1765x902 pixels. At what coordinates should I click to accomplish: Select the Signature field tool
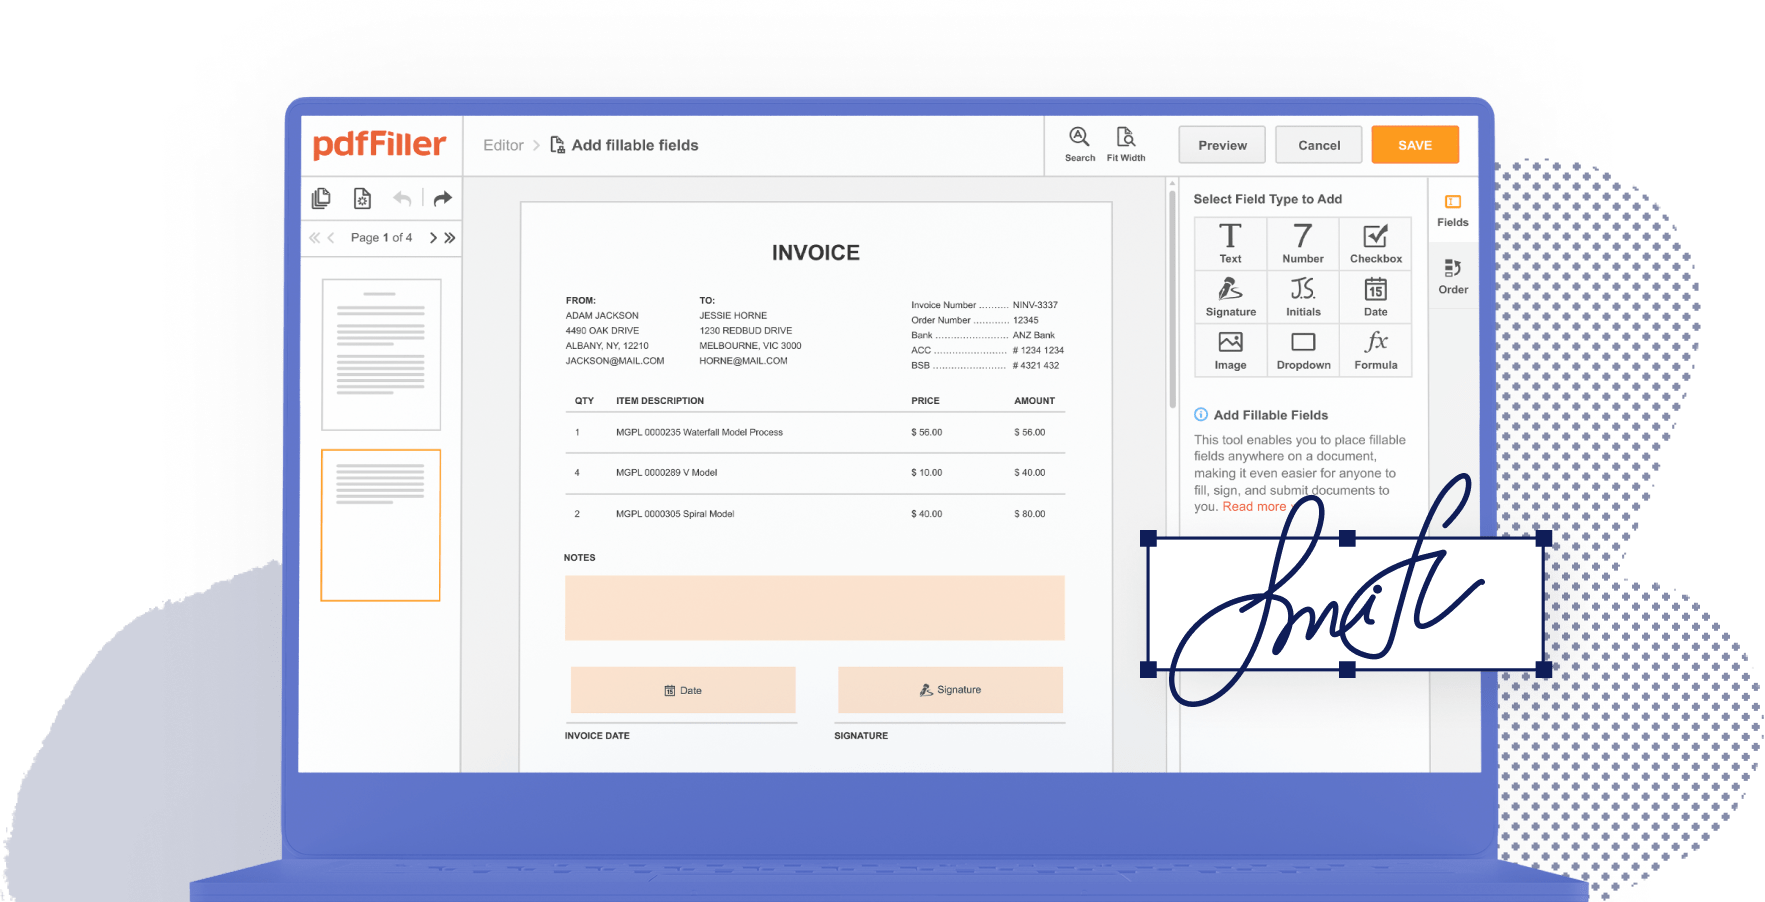pyautogui.click(x=1229, y=296)
